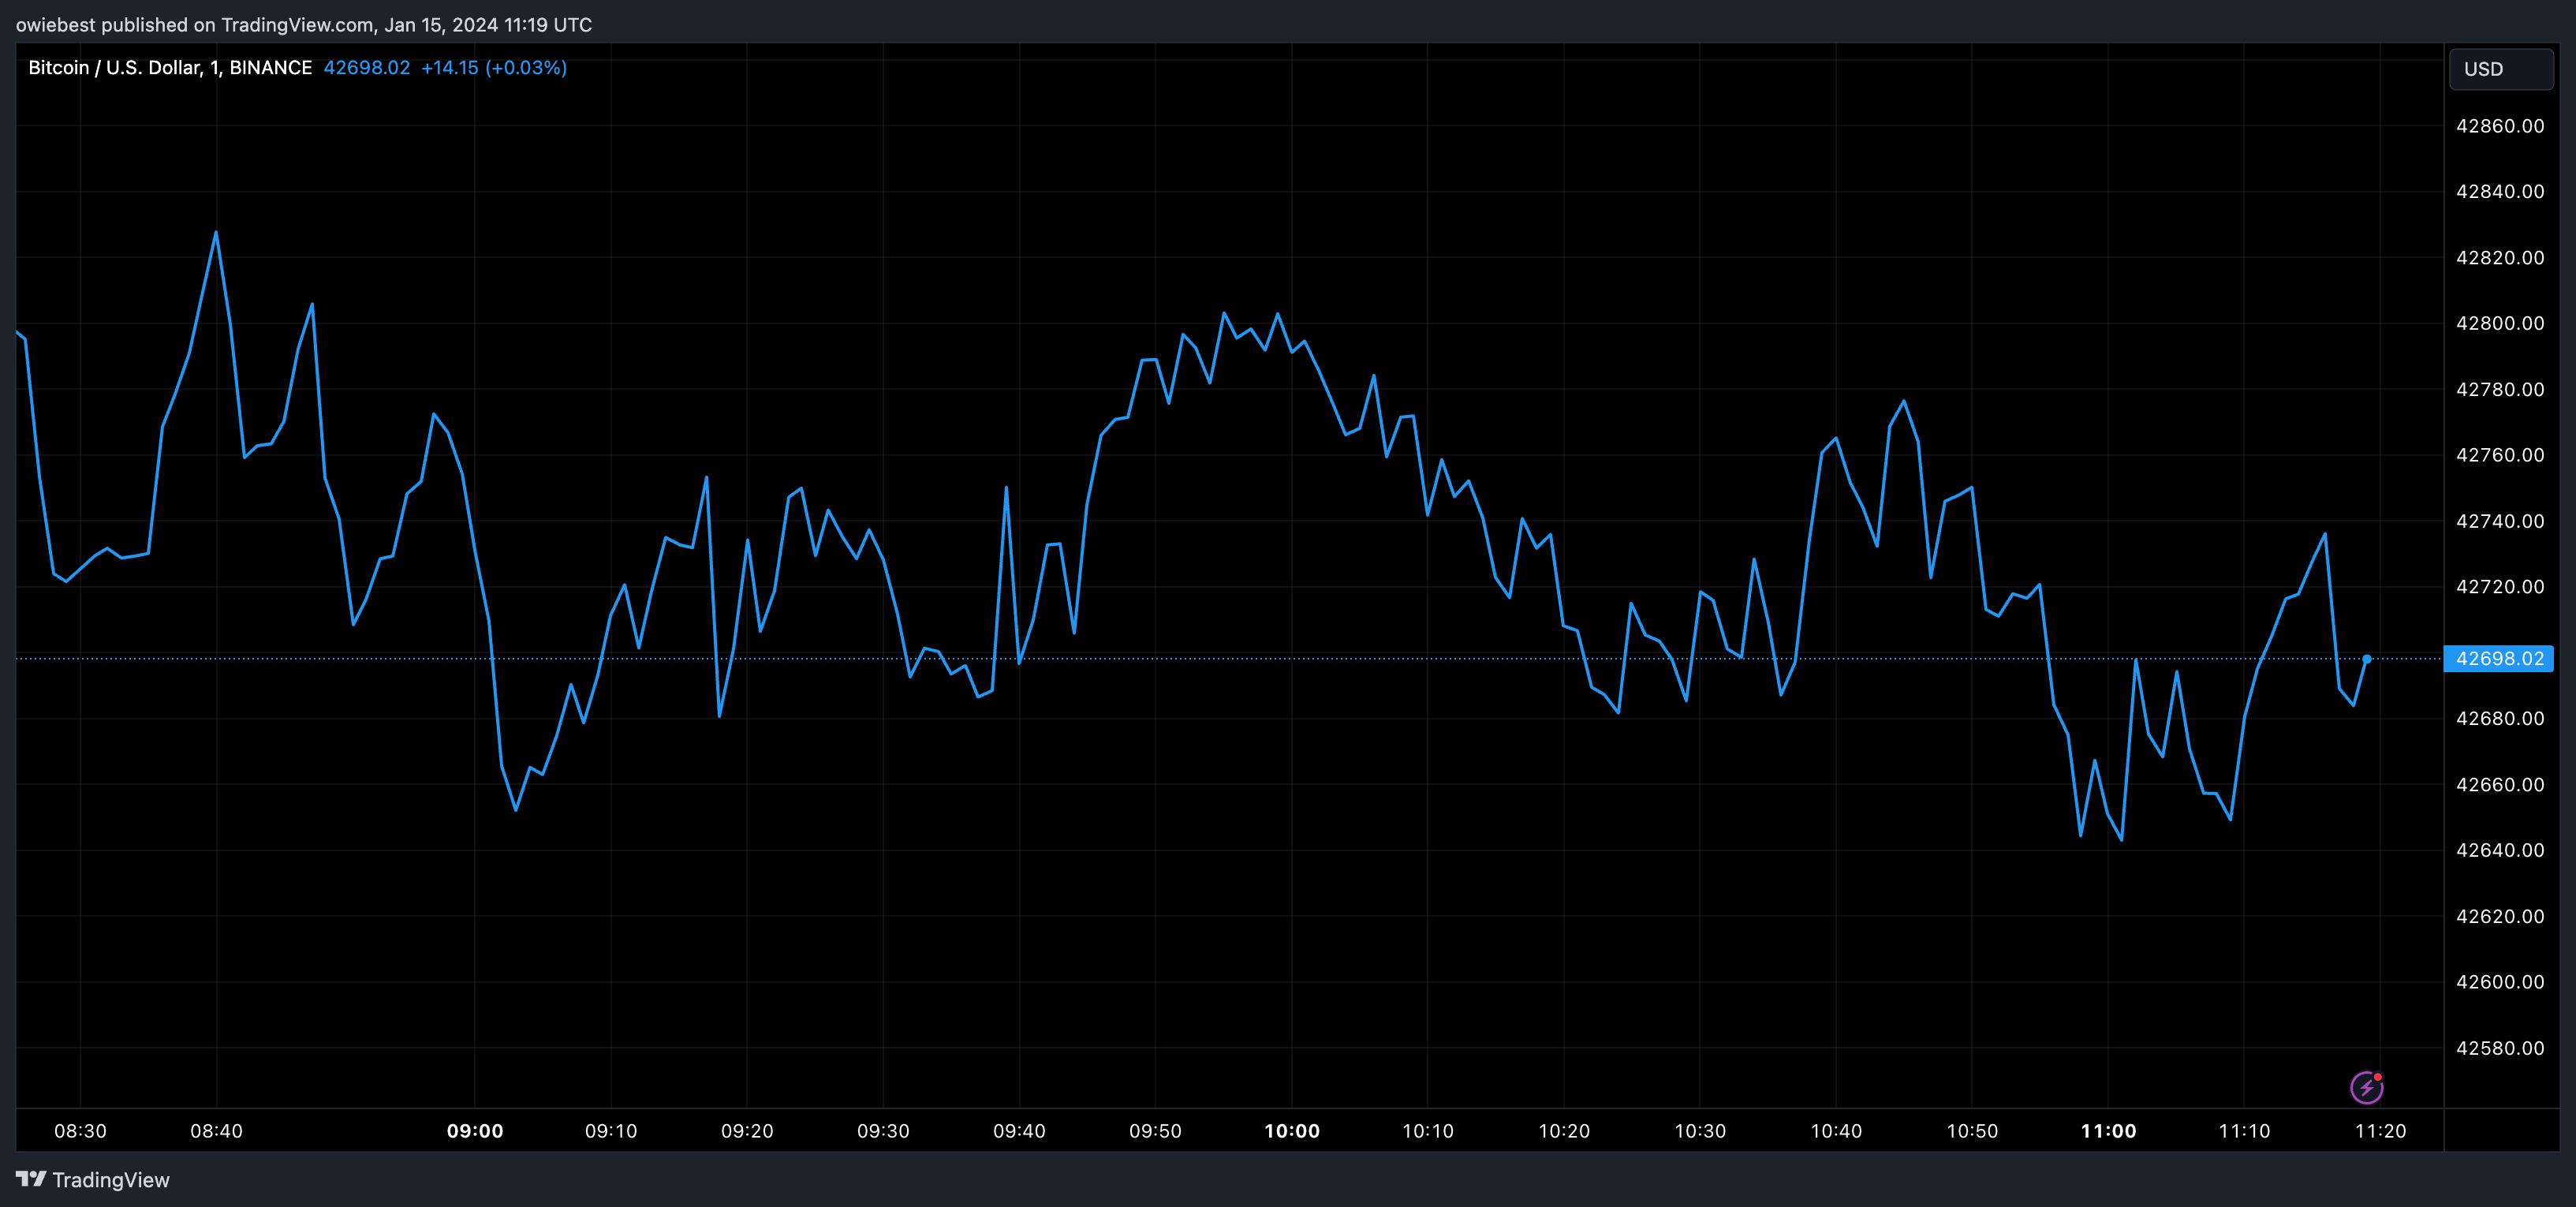
Task: Click the 09:50 time axis label
Action: tap(1155, 1131)
